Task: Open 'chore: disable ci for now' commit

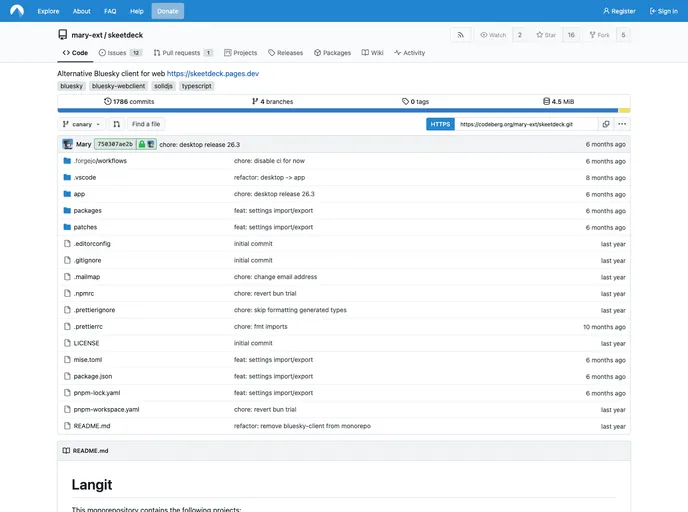Action: click(x=269, y=161)
